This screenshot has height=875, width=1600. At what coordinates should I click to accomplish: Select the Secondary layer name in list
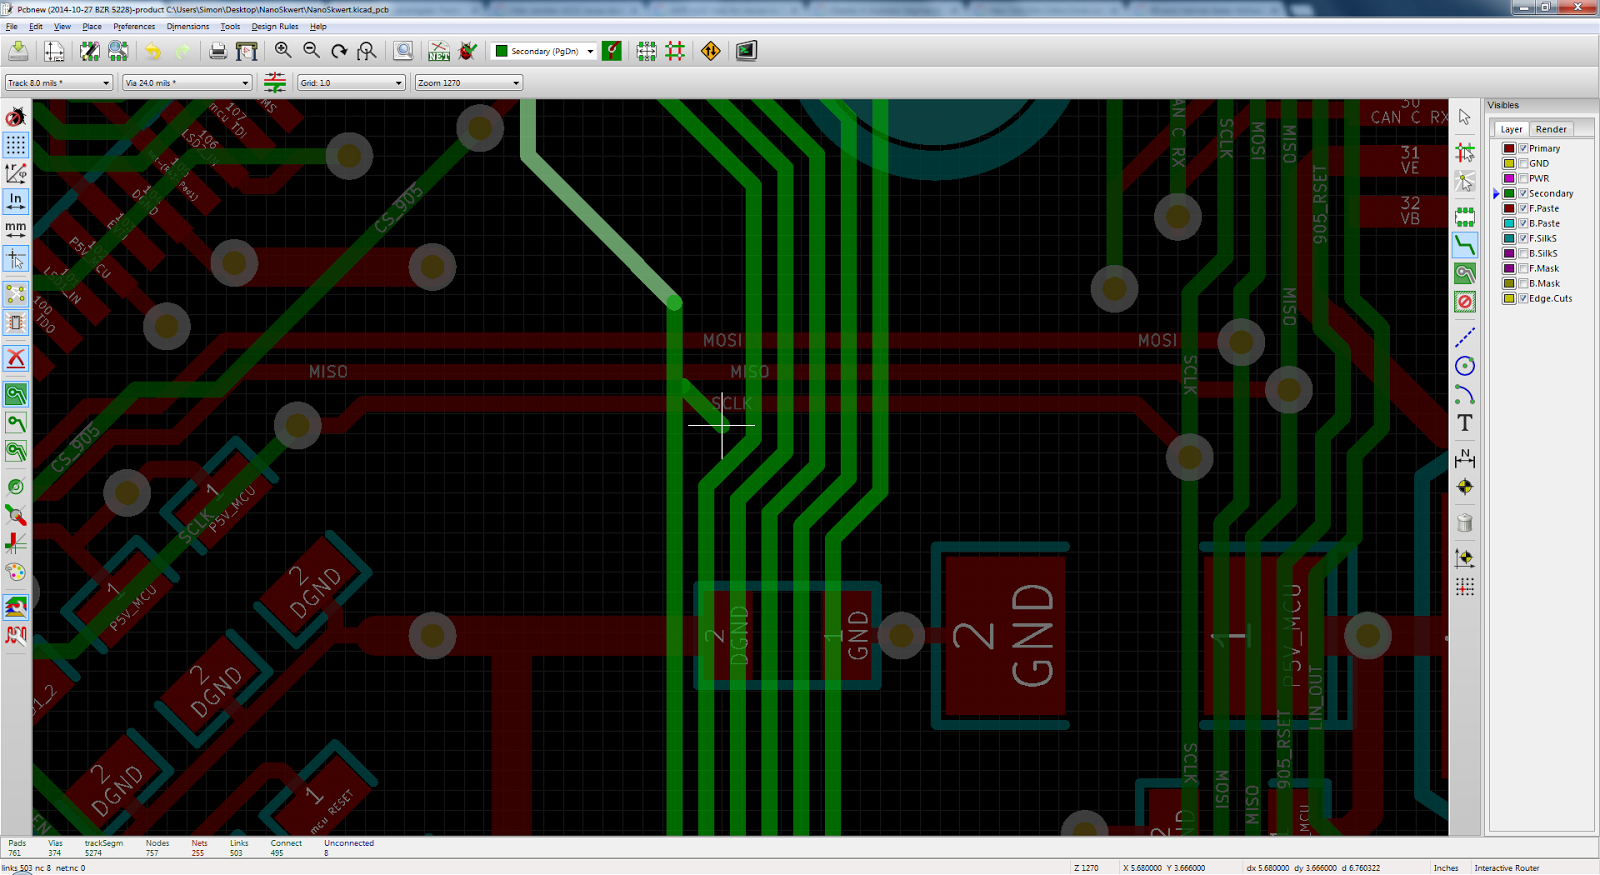coord(1551,193)
